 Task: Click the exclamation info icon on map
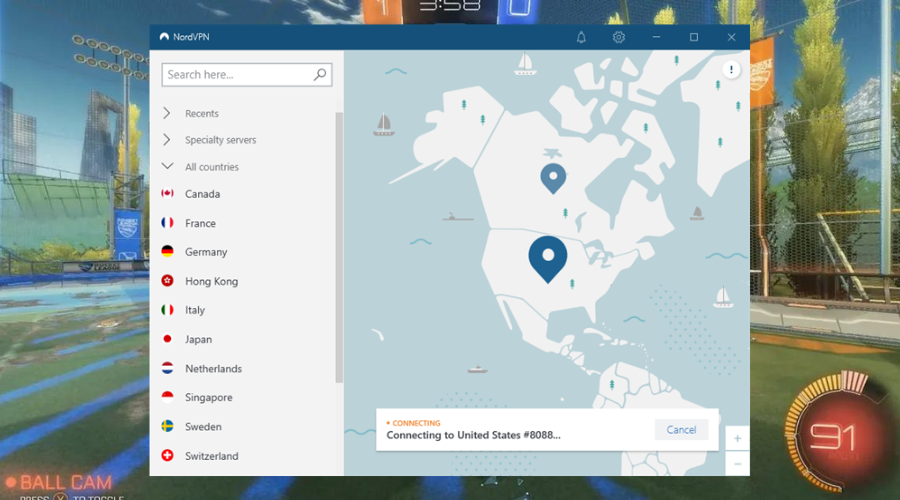click(x=731, y=69)
